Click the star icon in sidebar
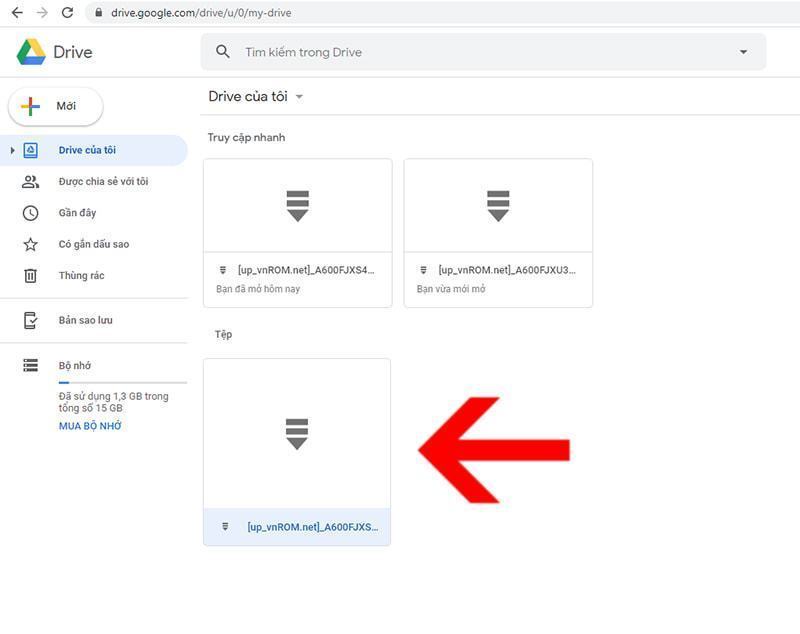 point(31,244)
